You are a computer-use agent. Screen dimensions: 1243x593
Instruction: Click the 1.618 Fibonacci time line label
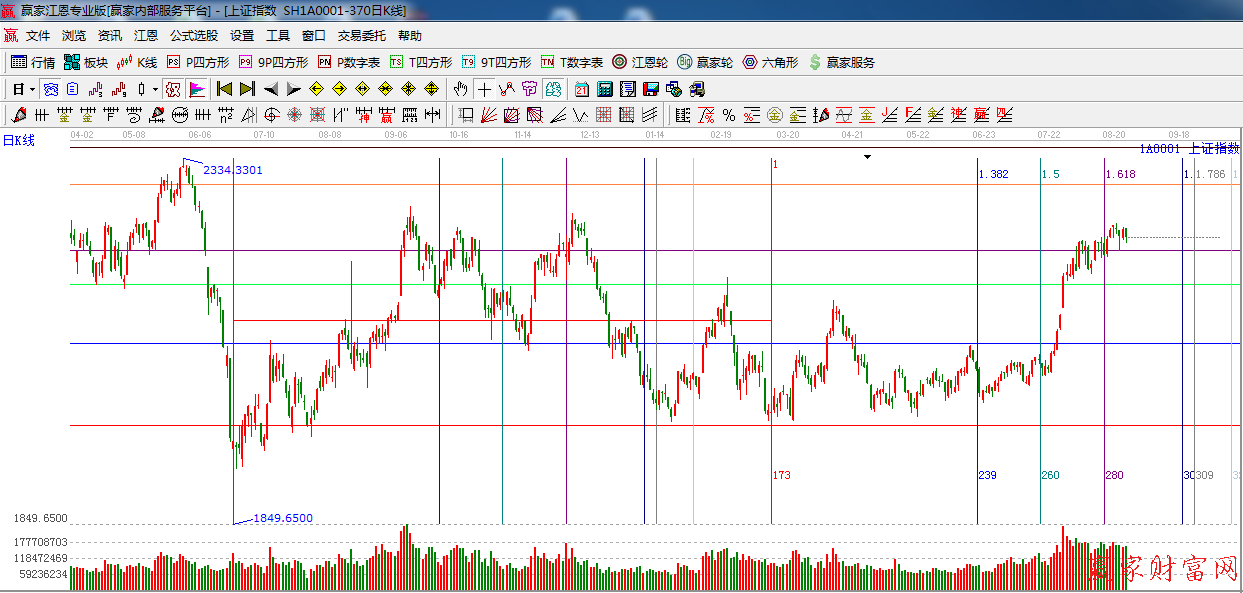tap(1120, 174)
